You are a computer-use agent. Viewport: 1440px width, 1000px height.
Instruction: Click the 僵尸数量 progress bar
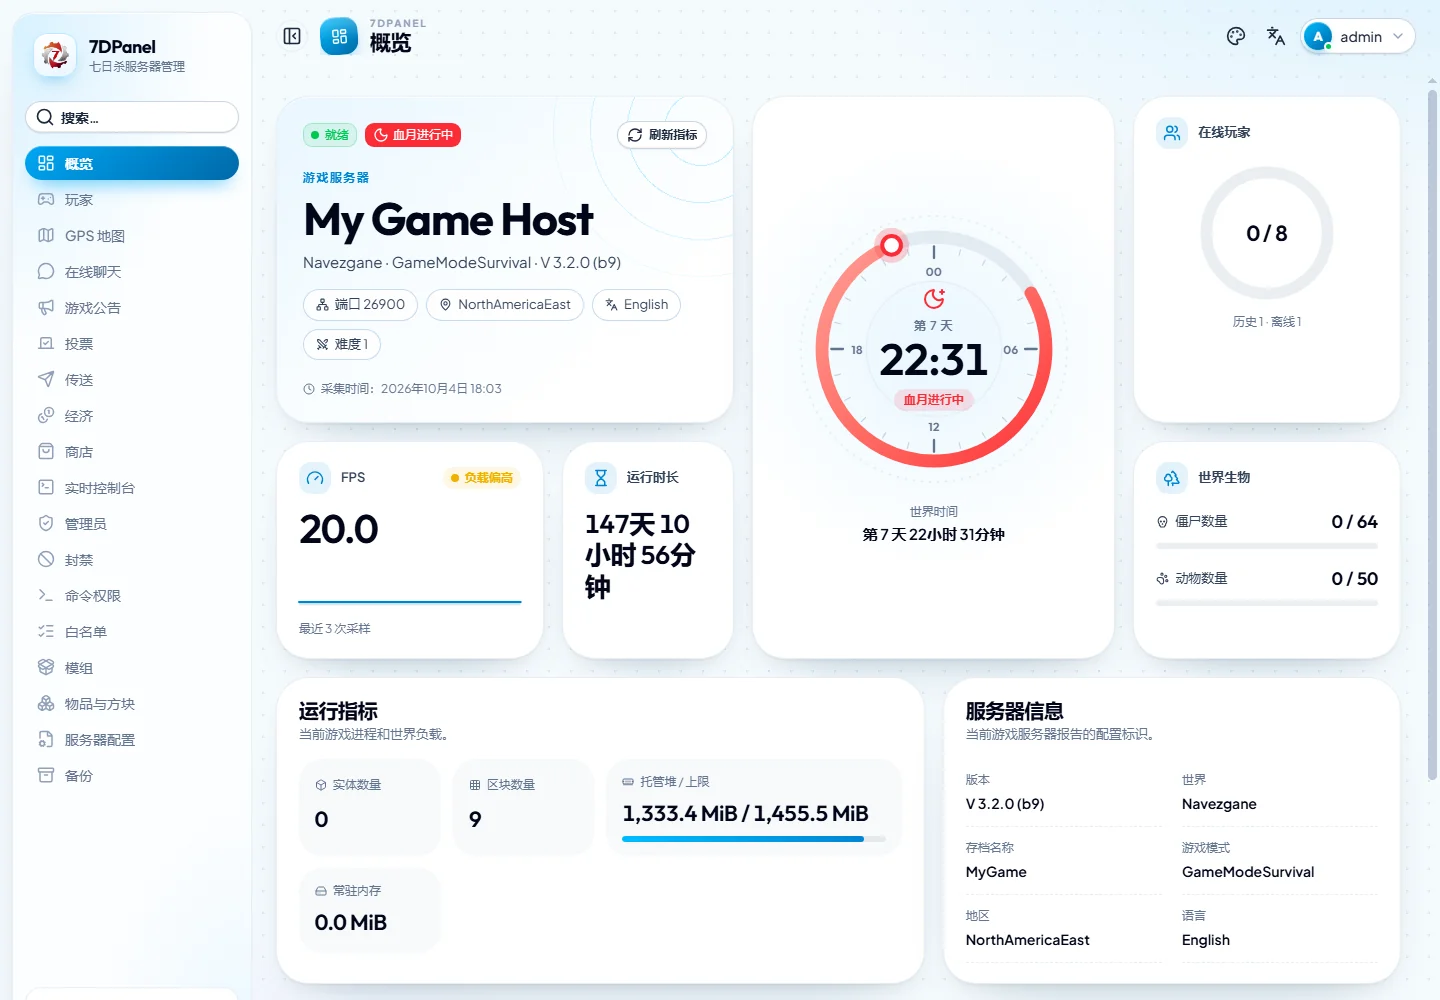(x=1267, y=546)
